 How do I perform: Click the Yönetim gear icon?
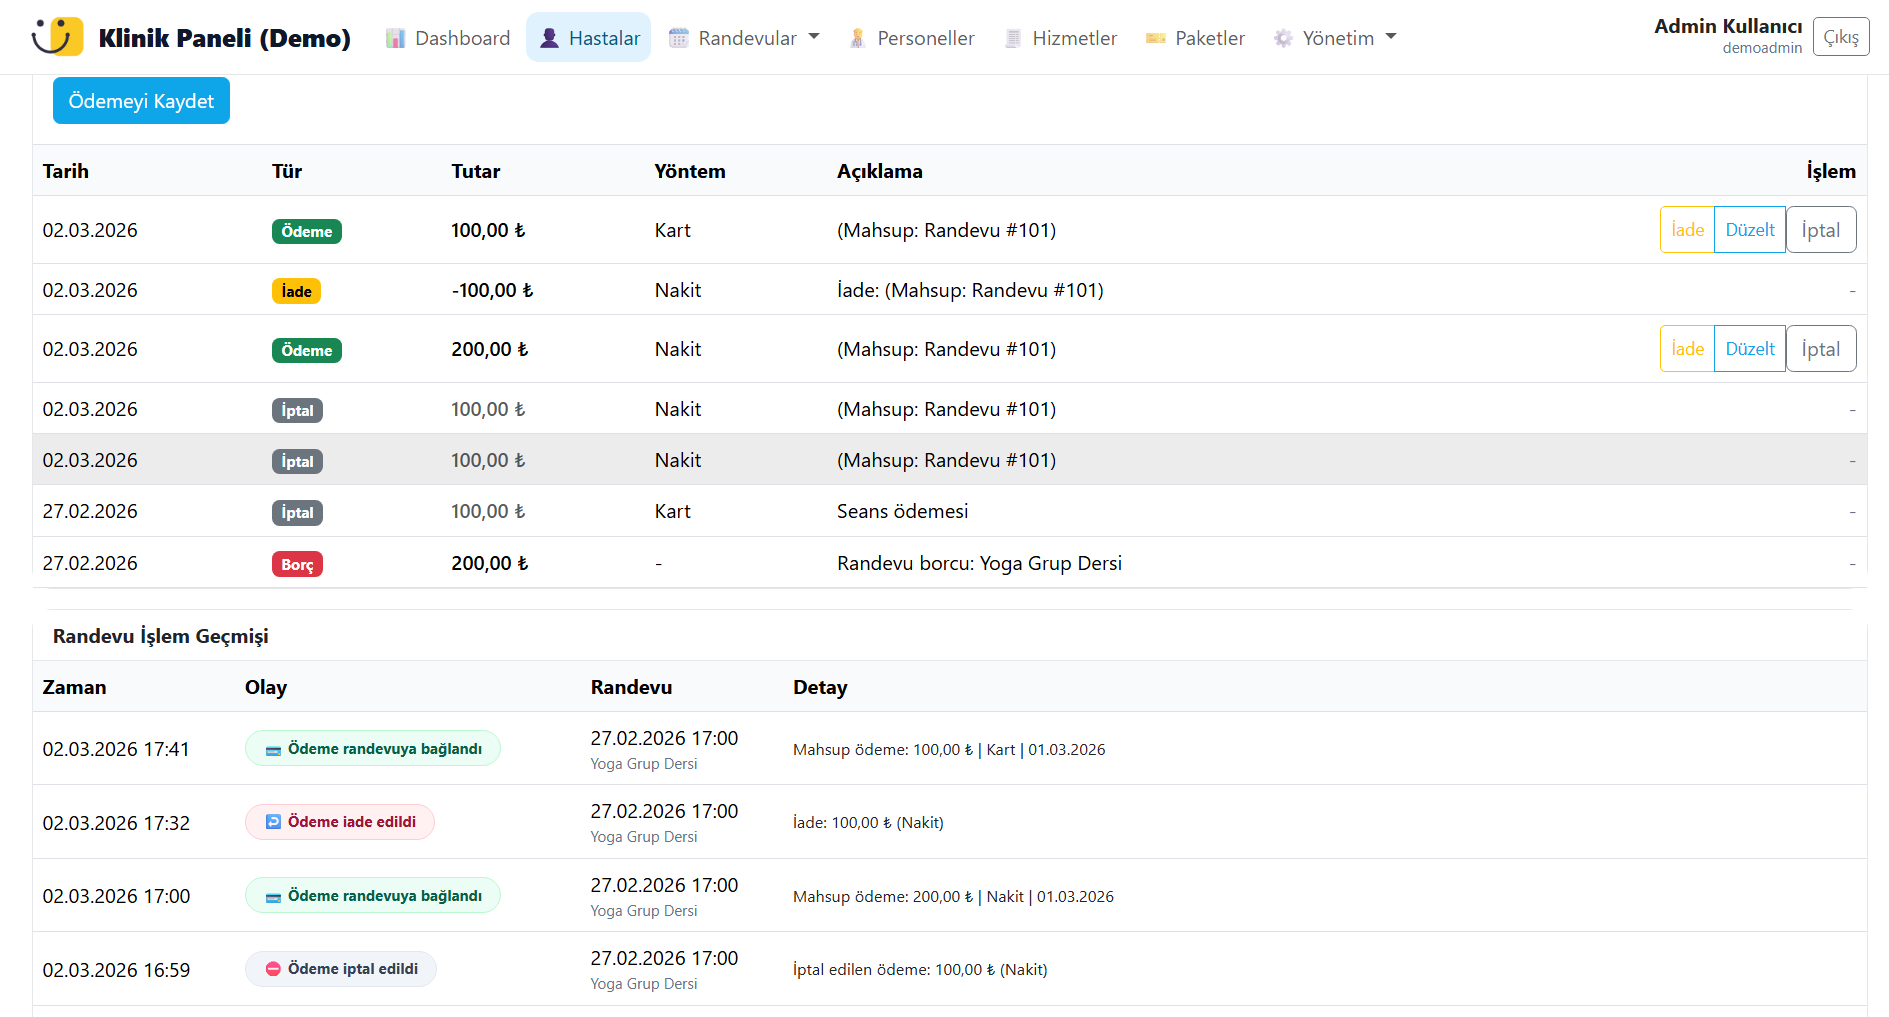(x=1283, y=38)
